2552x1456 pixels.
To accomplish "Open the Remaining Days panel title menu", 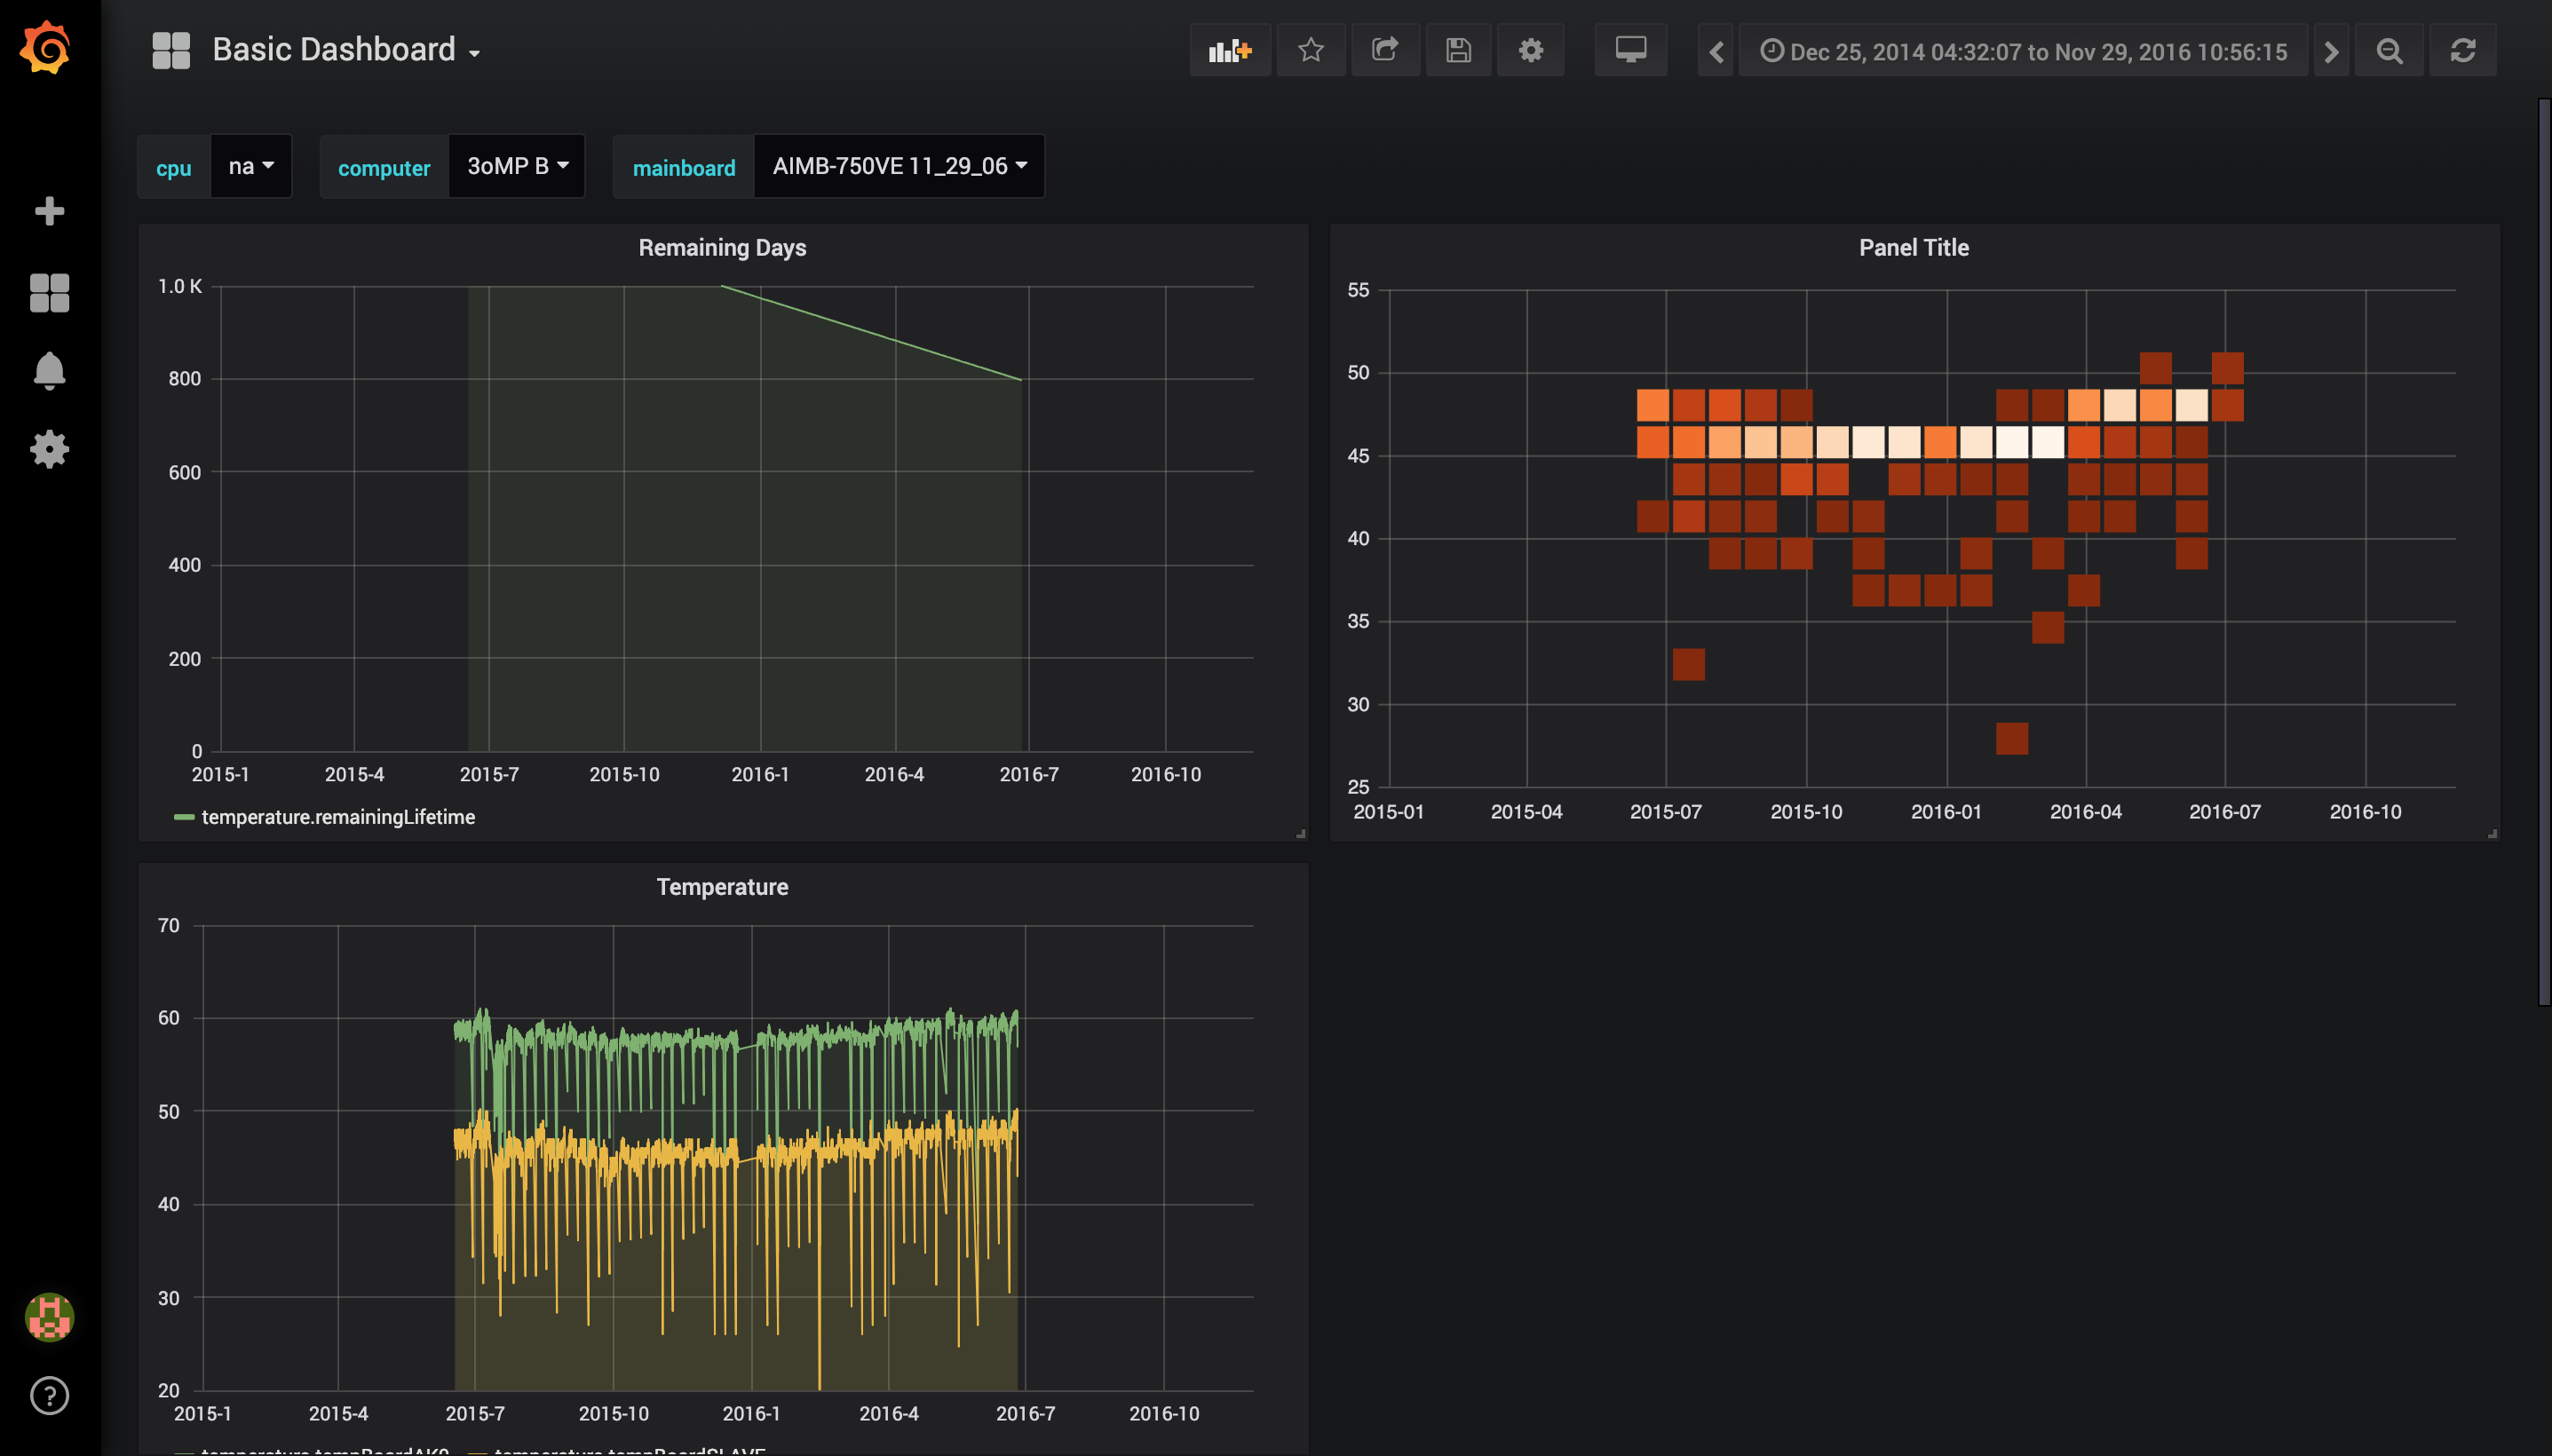I will click(x=722, y=248).
